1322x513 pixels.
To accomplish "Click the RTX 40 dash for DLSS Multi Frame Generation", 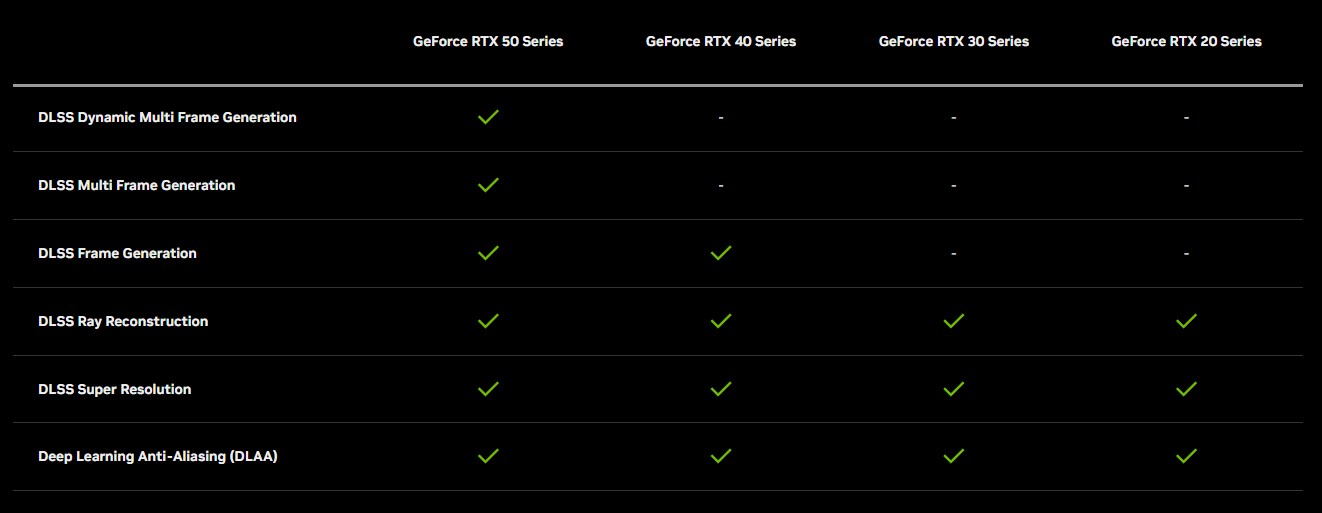I will pos(720,186).
